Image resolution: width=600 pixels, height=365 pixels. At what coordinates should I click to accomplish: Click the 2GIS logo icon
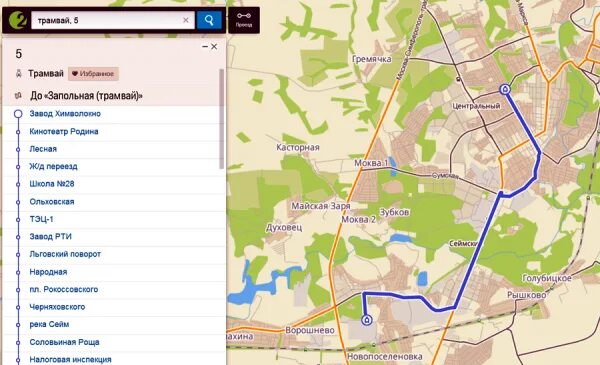click(x=17, y=20)
